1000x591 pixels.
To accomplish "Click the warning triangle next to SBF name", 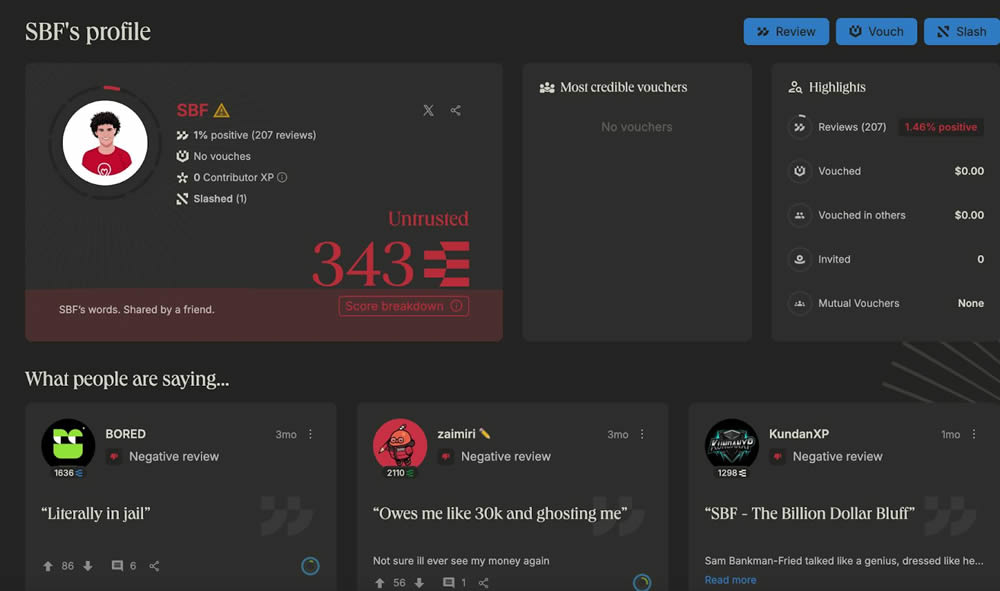I will [221, 111].
